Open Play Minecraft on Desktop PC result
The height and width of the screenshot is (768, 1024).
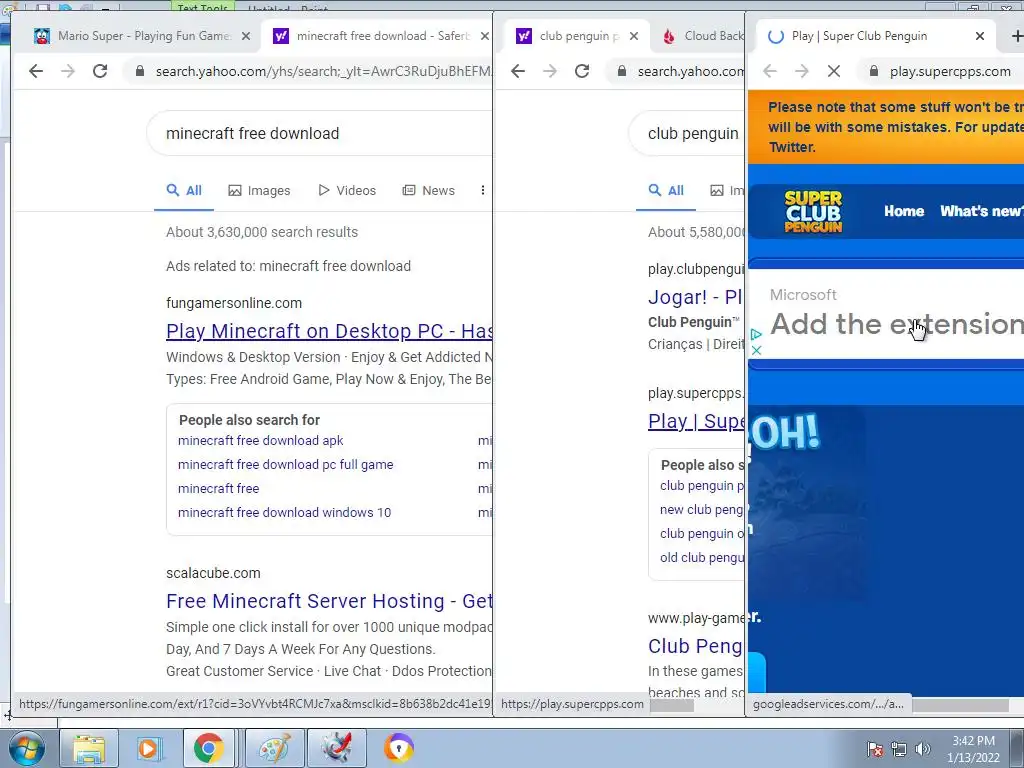(329, 331)
